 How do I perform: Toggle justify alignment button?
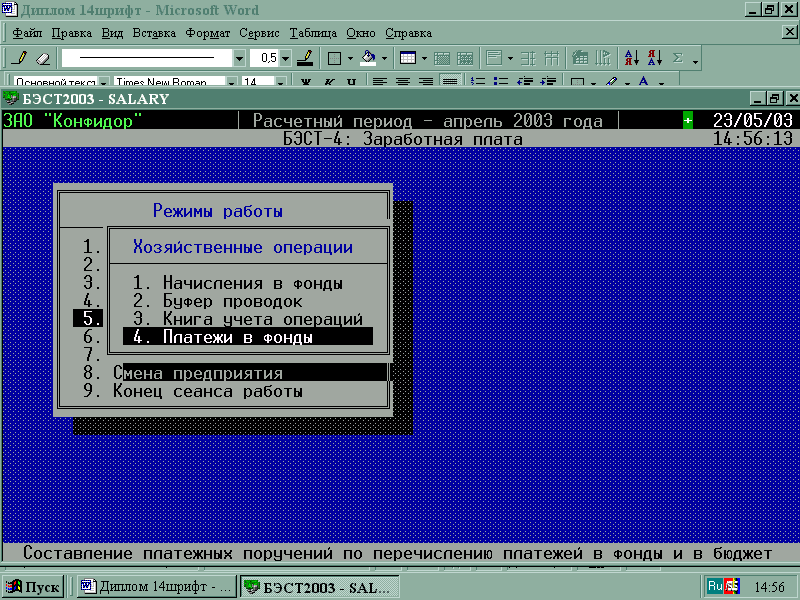[449, 82]
